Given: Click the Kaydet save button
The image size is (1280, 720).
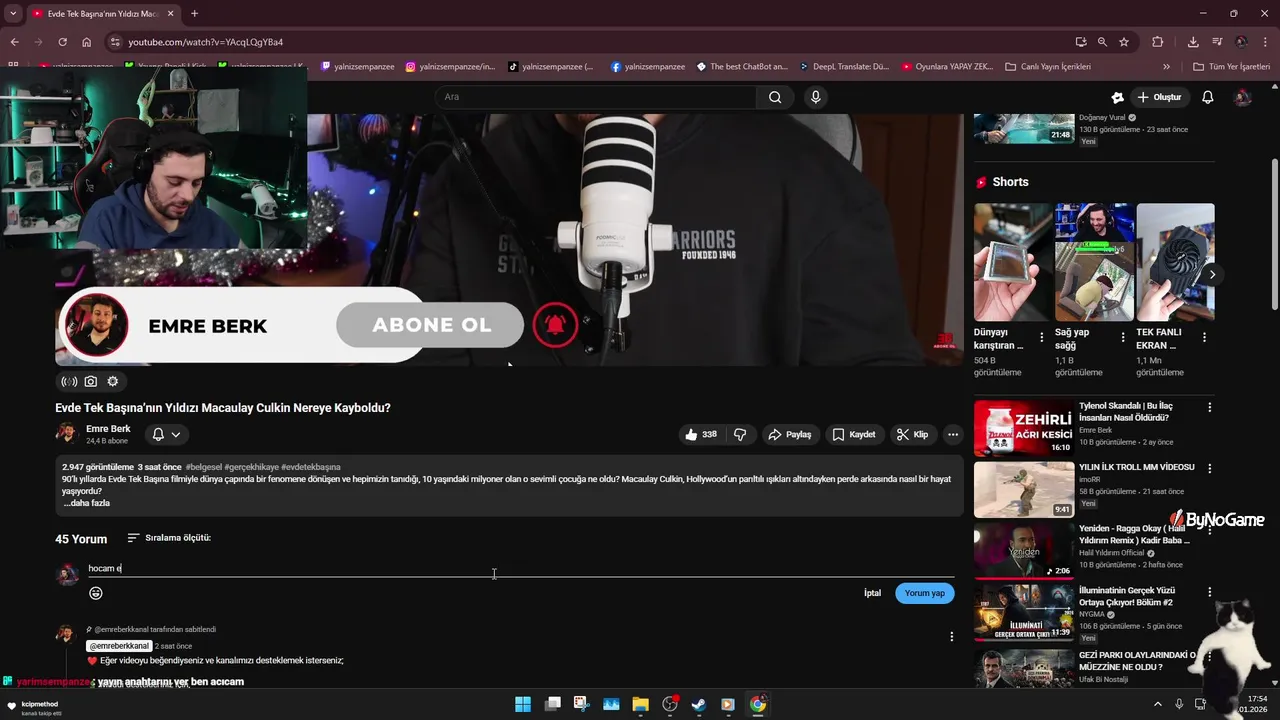Looking at the screenshot, I should pos(854,434).
